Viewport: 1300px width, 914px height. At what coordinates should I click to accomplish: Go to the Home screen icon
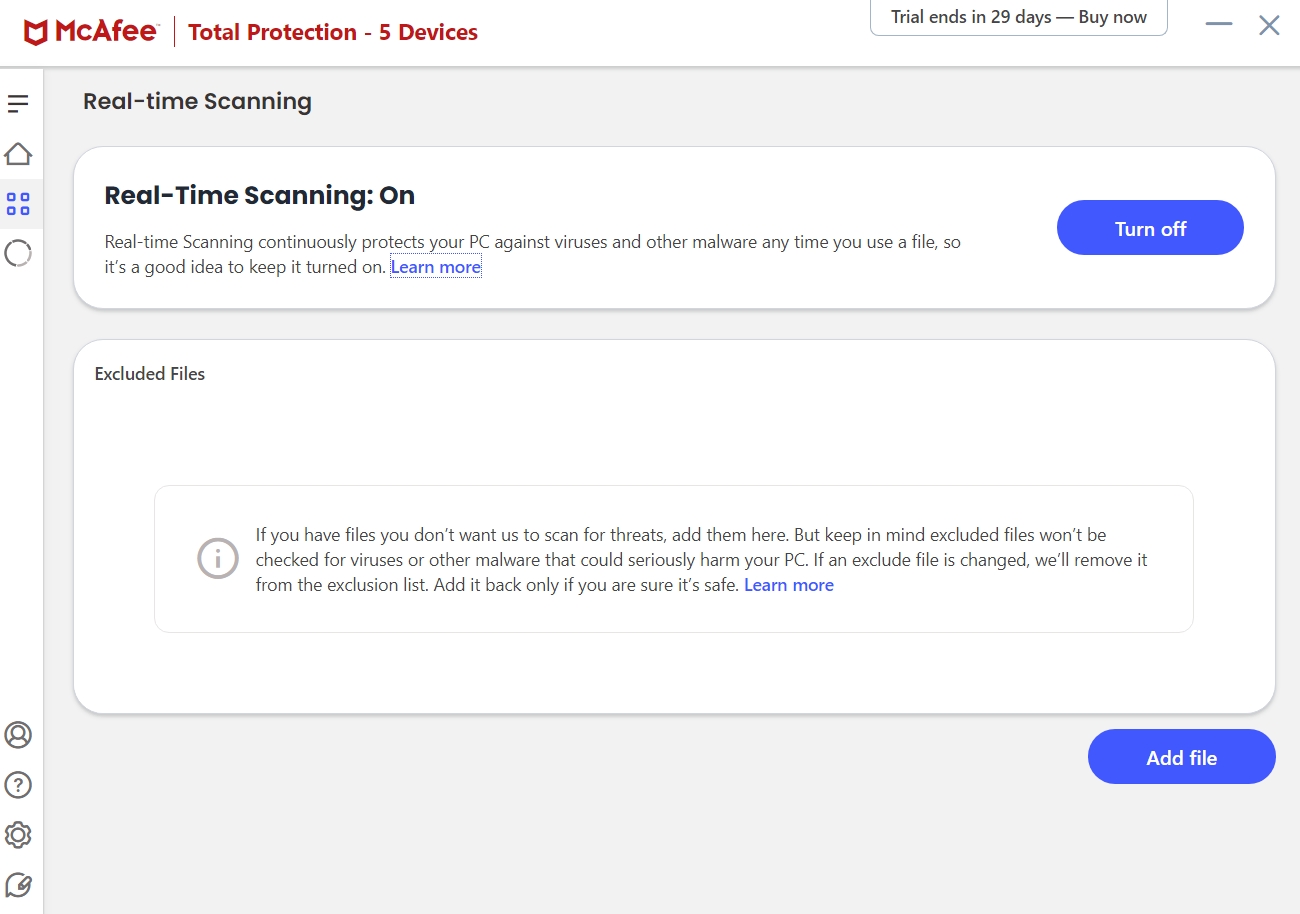[18, 154]
